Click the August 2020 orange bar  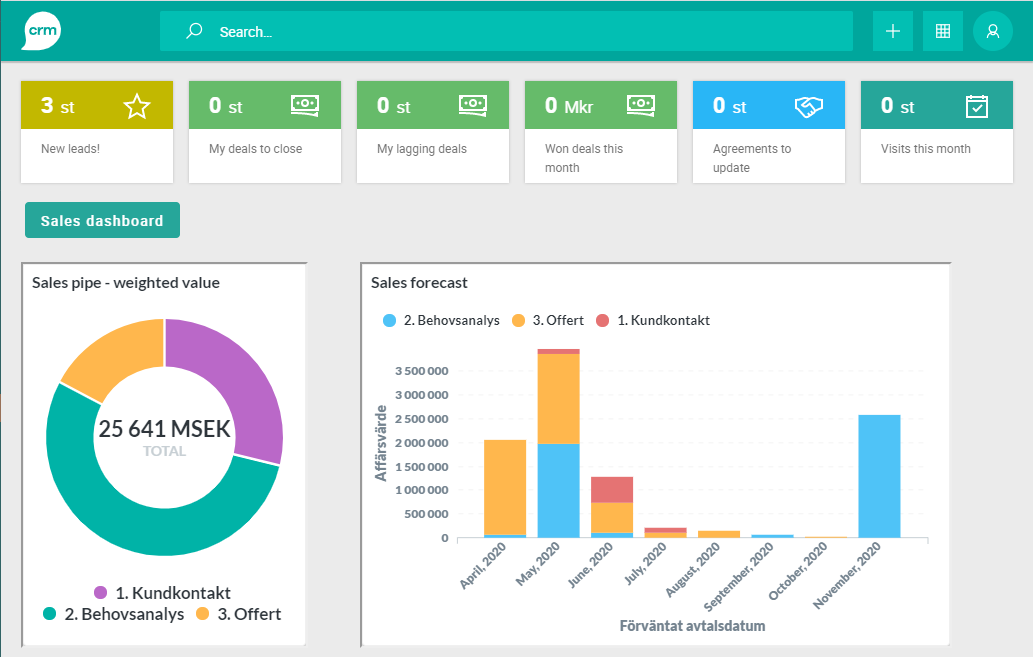(719, 534)
